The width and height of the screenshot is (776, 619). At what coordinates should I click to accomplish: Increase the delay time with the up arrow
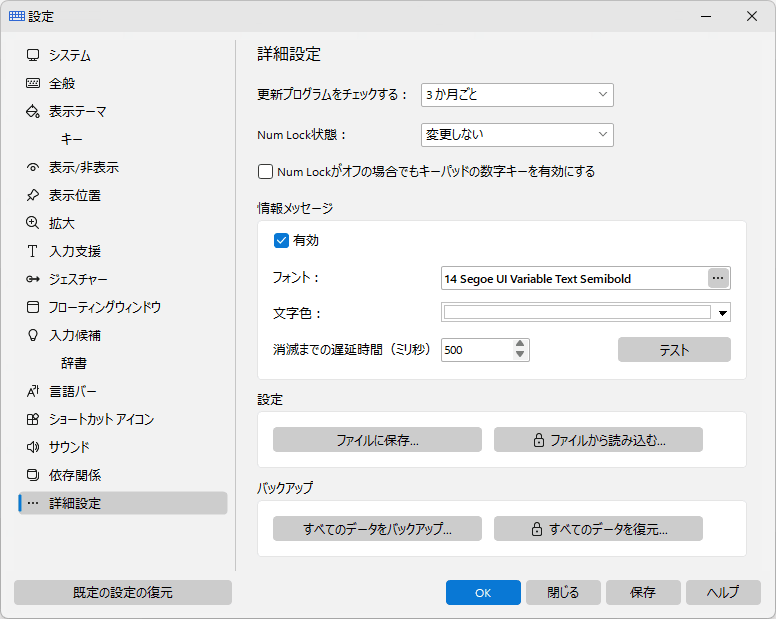click(x=520, y=344)
